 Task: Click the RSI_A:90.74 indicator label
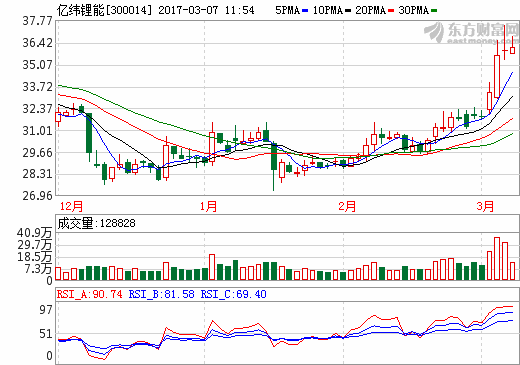pyautogui.click(x=90, y=294)
